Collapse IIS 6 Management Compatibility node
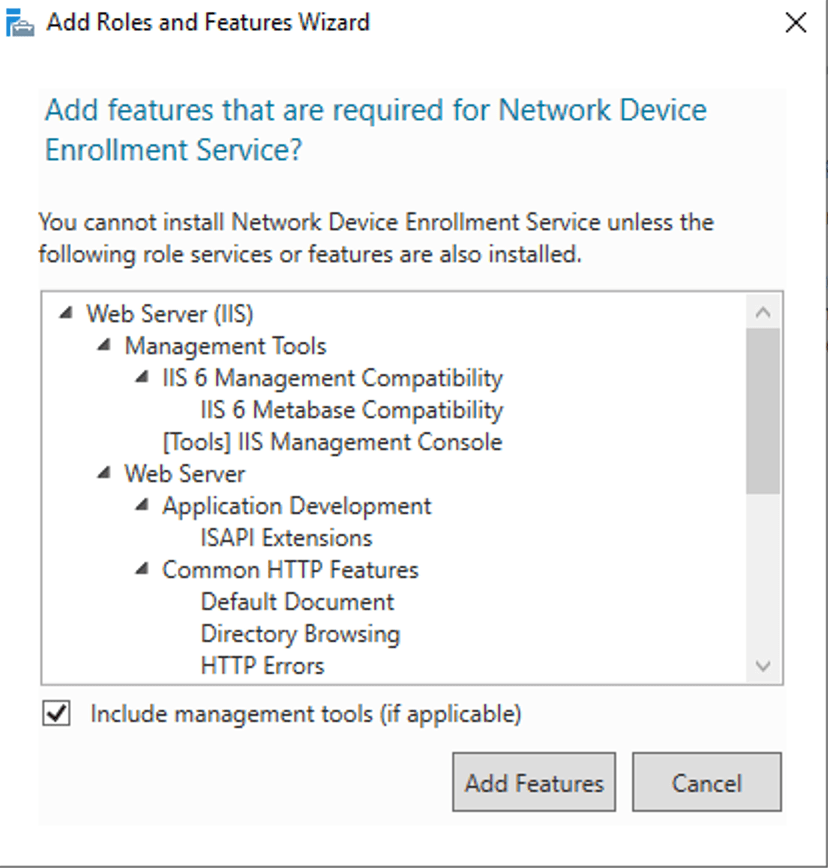 click(142, 378)
